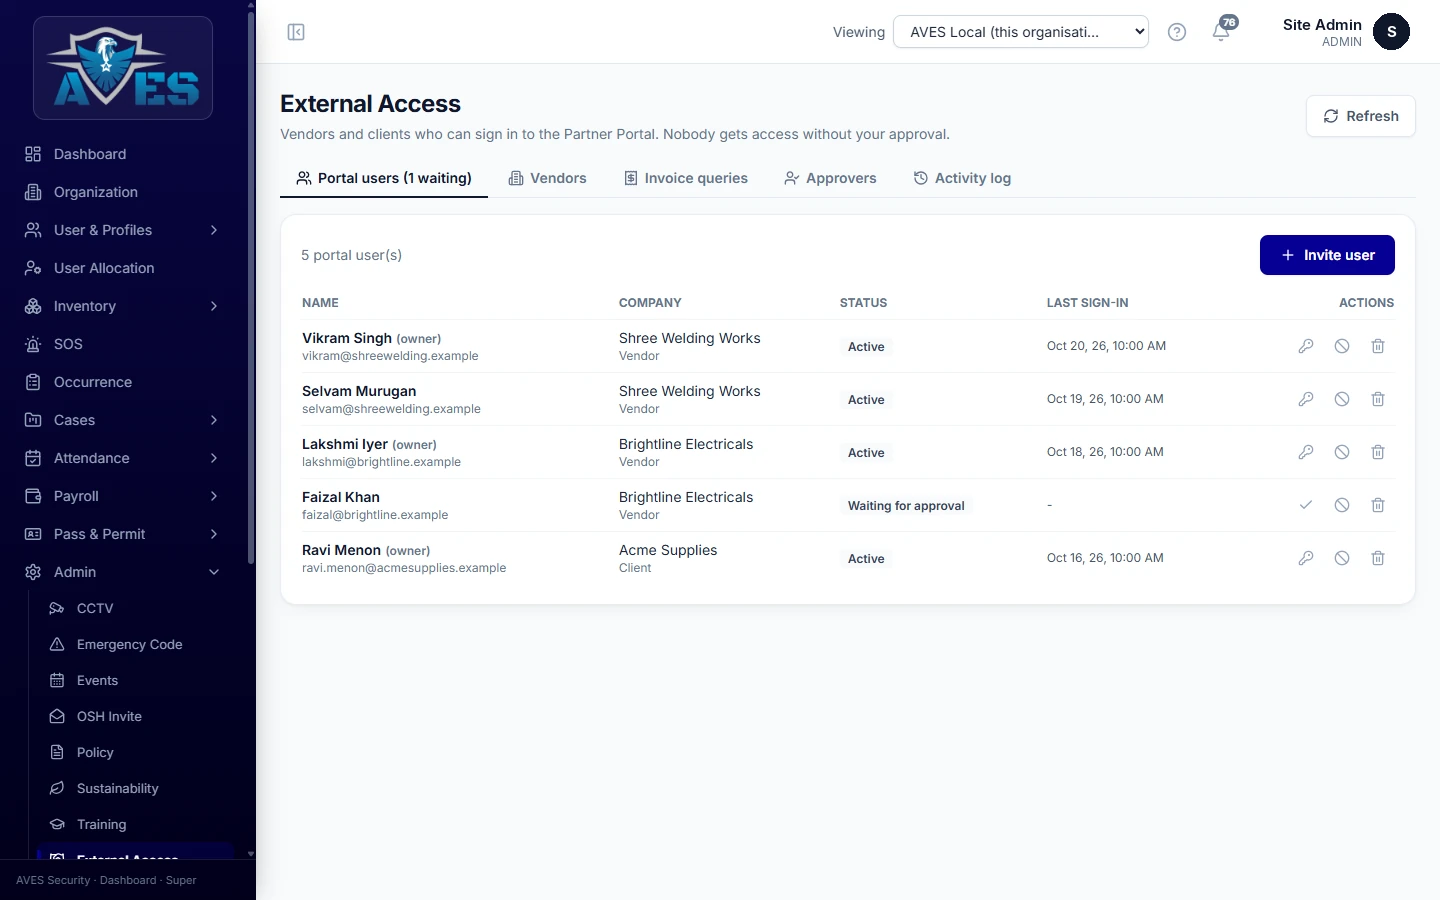This screenshot has width=1440, height=900.
Task: Click the key icon for Vikram Singh
Action: pyautogui.click(x=1306, y=346)
